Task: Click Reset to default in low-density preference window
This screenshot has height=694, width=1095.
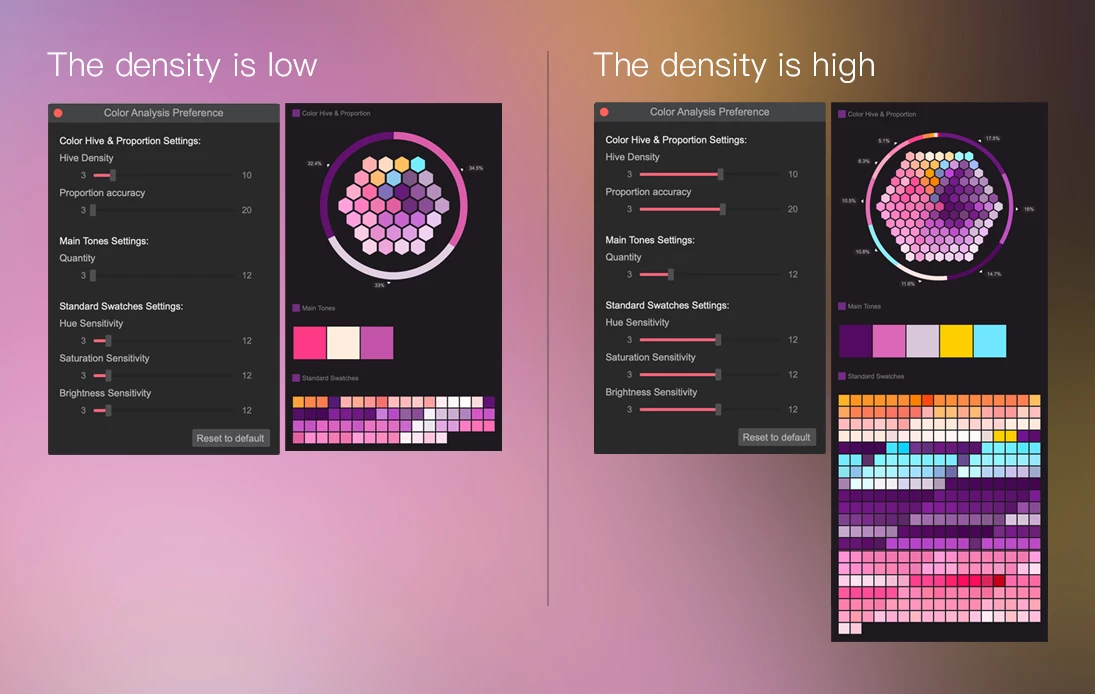Action: click(230, 438)
